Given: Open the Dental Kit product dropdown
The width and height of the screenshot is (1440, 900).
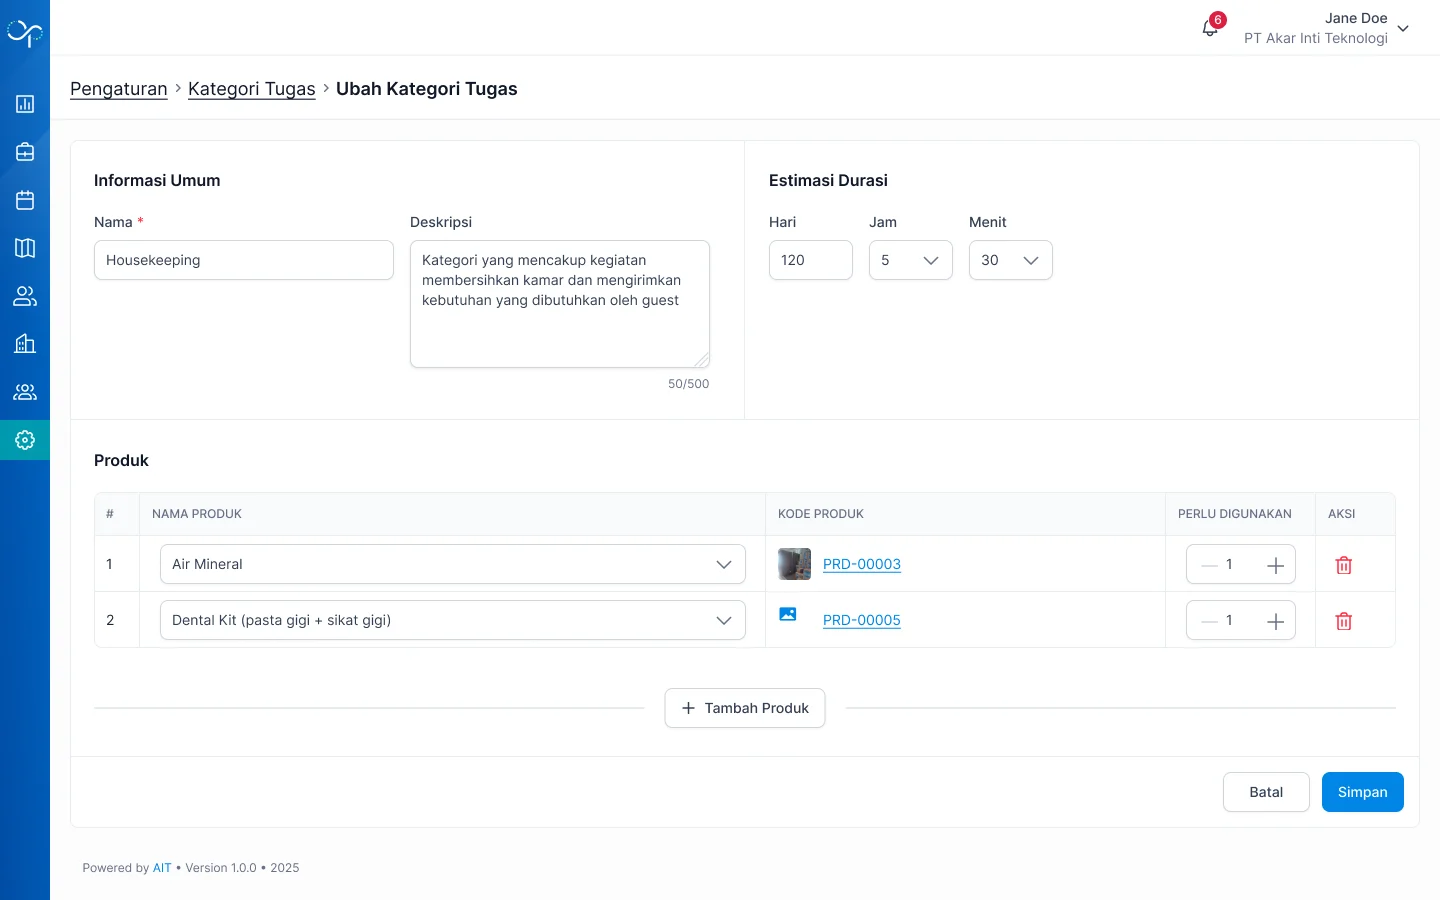Looking at the screenshot, I should click(x=453, y=620).
